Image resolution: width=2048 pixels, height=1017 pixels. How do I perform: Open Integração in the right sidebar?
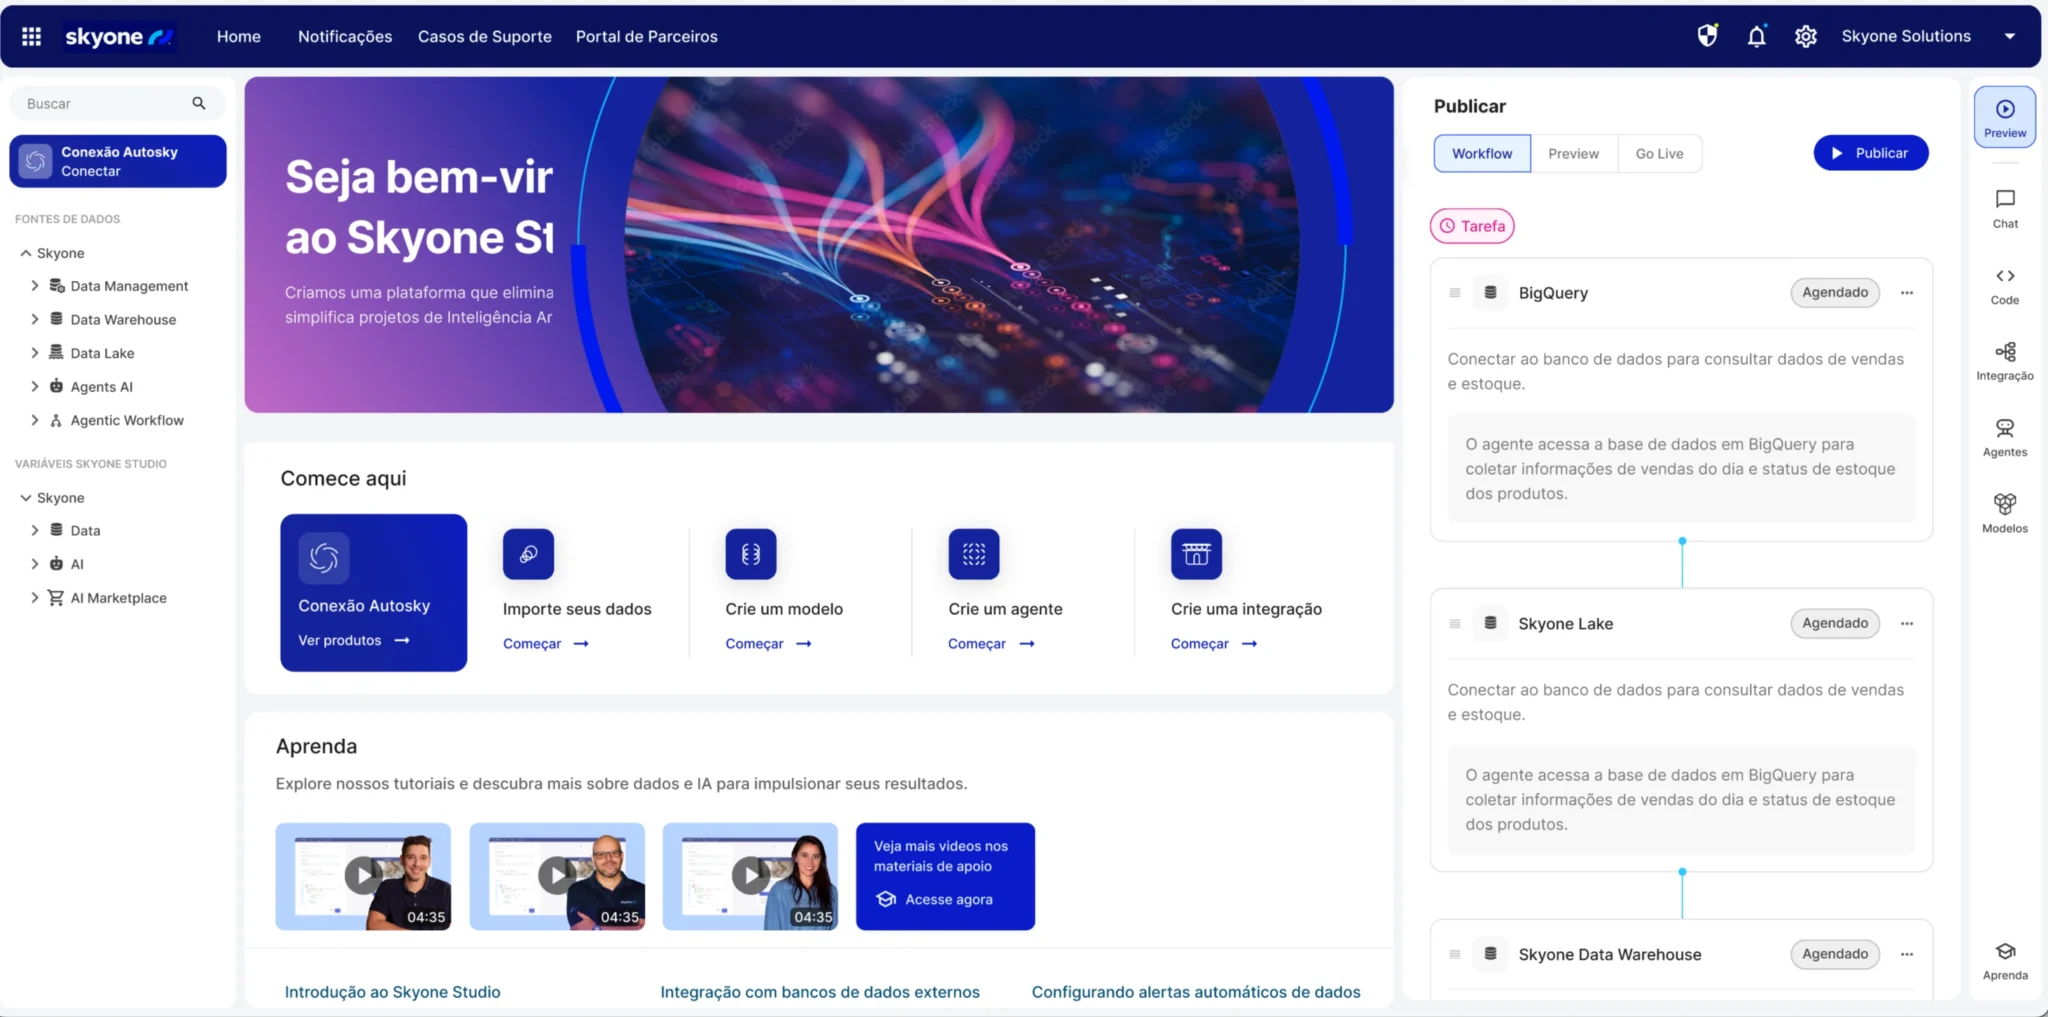coord(2004,361)
